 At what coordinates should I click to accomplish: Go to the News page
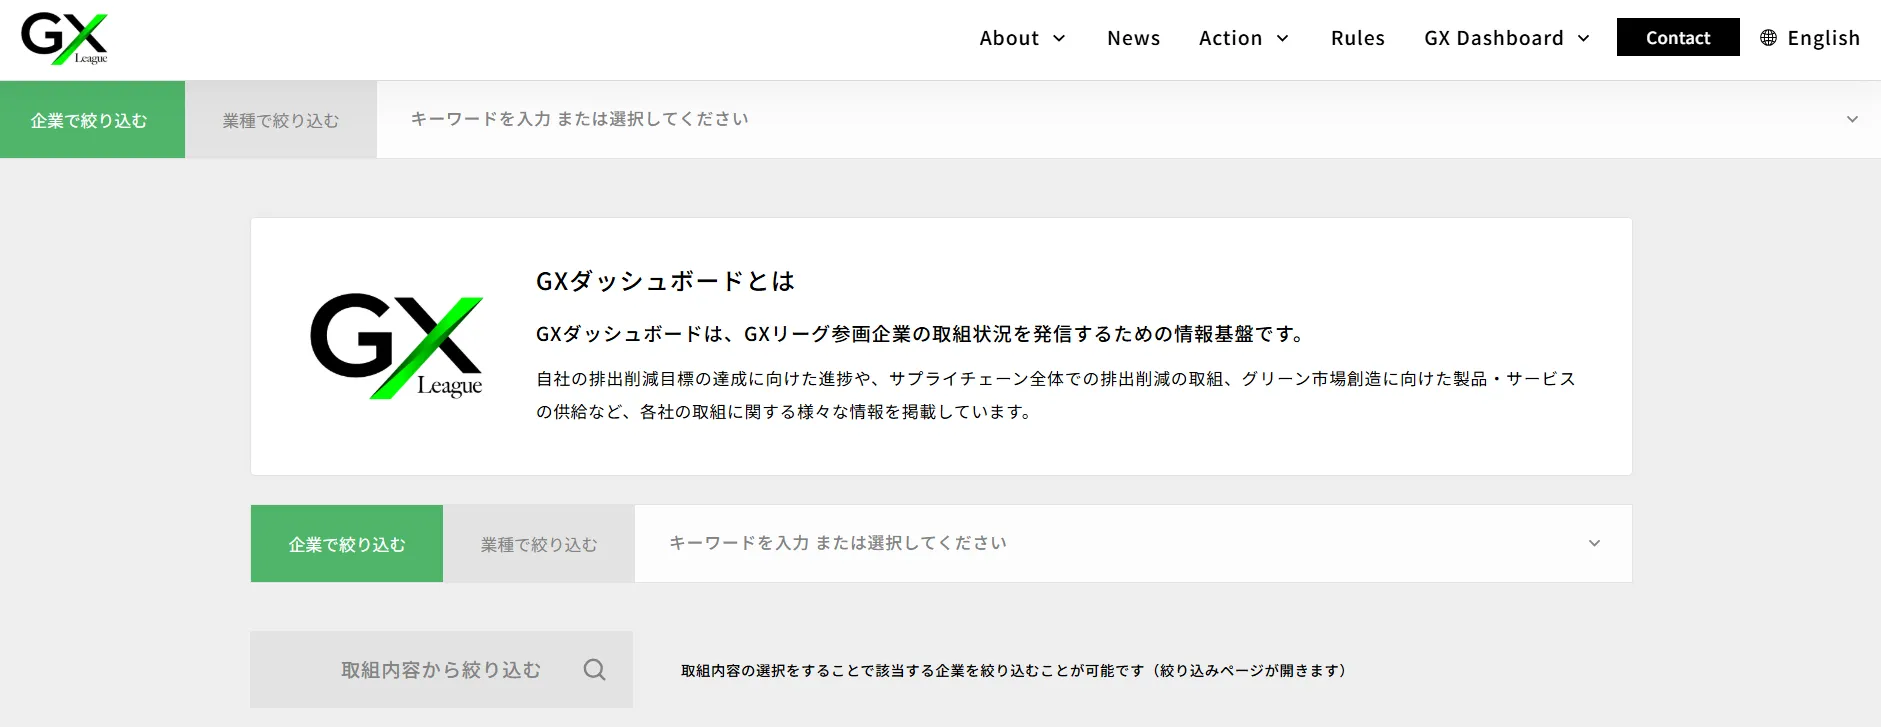[x=1133, y=38]
